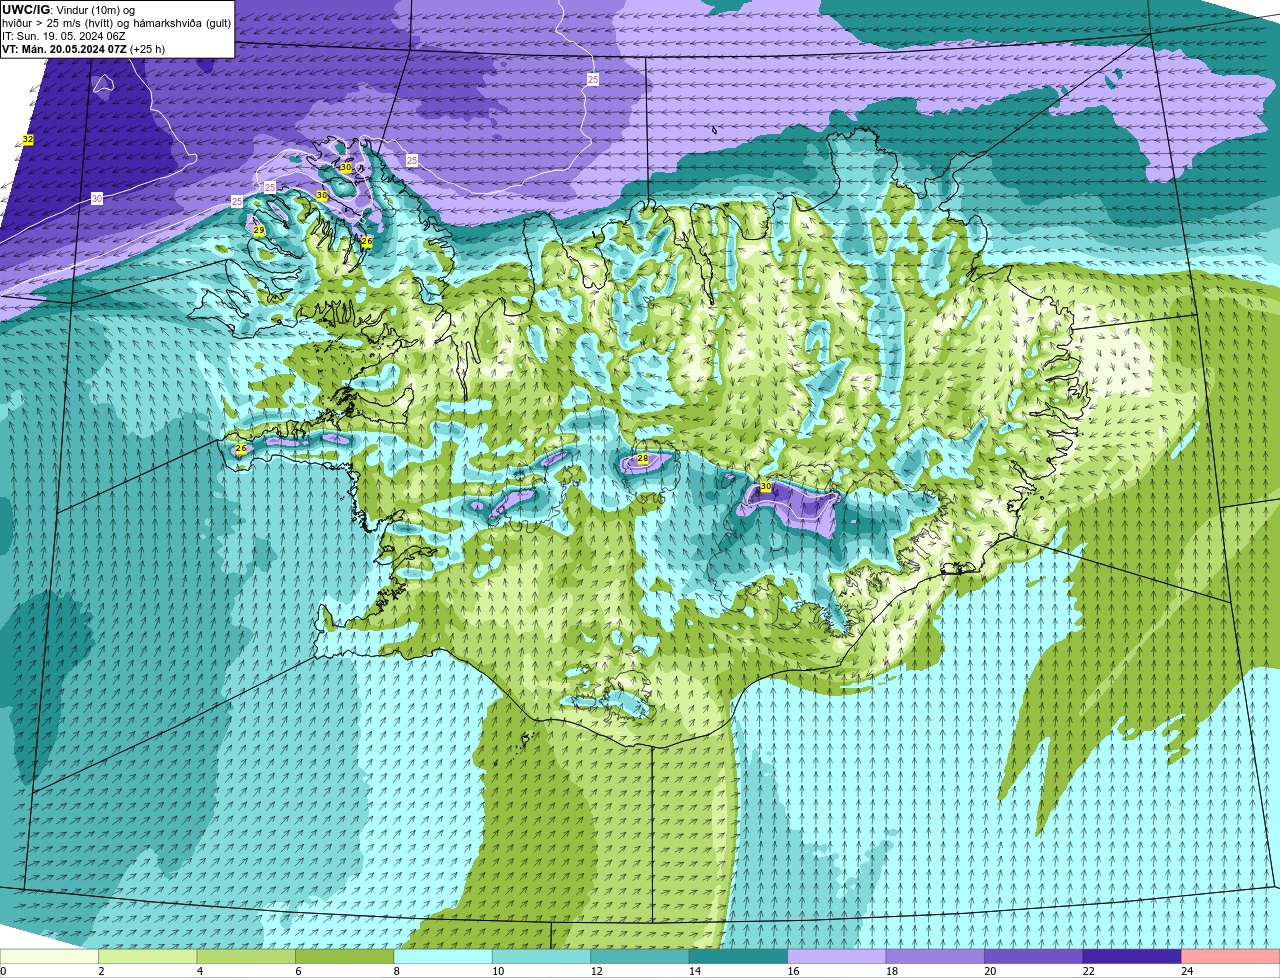Click the "2" tick label on the scale

[x=101, y=971]
